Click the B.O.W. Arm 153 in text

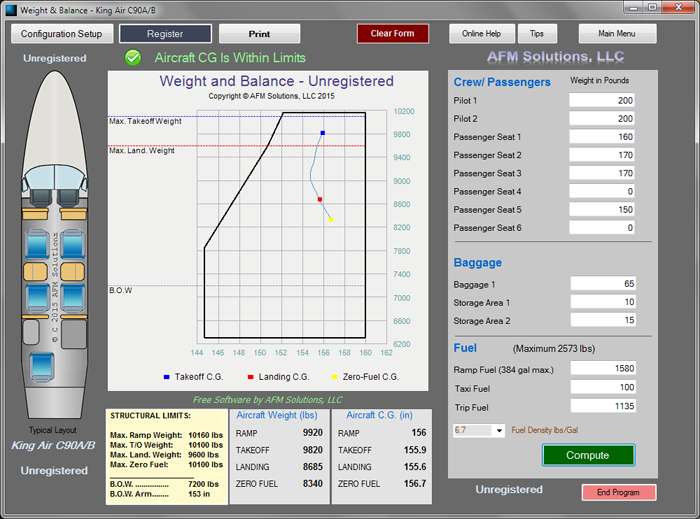(x=160, y=494)
